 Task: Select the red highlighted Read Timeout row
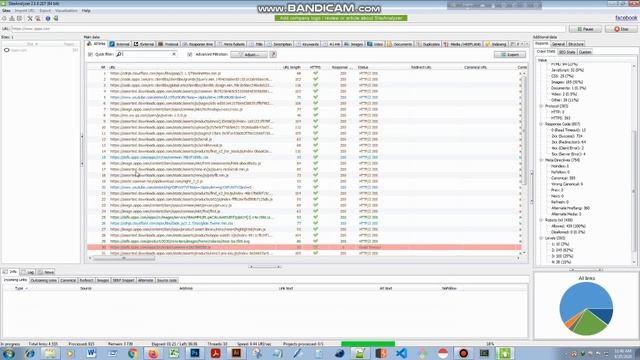(304, 247)
